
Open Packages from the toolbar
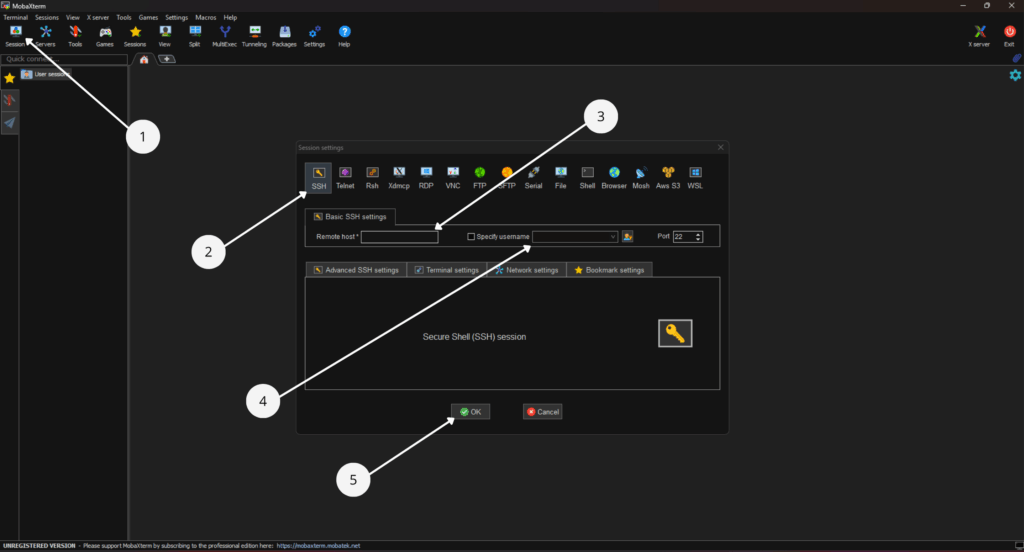(x=284, y=36)
